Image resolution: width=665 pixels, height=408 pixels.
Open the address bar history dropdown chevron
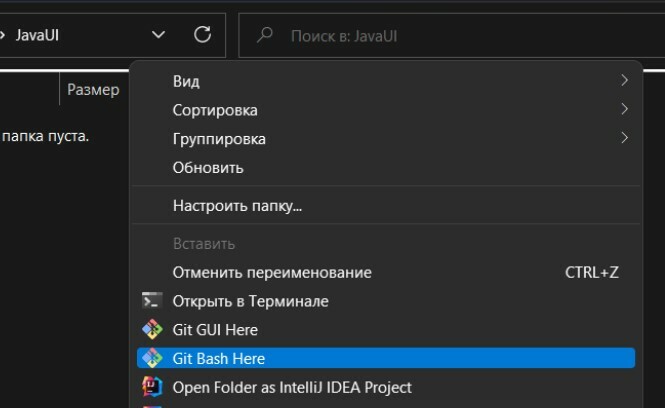(158, 35)
